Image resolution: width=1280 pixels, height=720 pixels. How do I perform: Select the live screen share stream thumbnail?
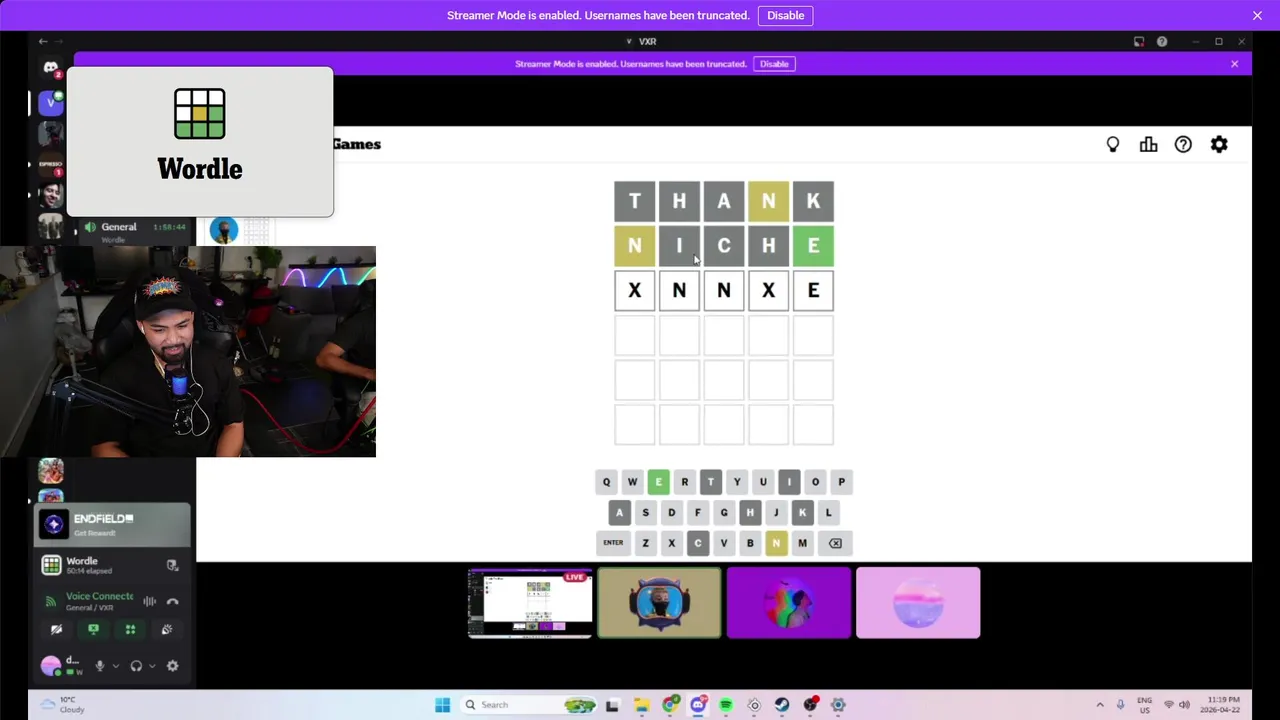pos(530,603)
